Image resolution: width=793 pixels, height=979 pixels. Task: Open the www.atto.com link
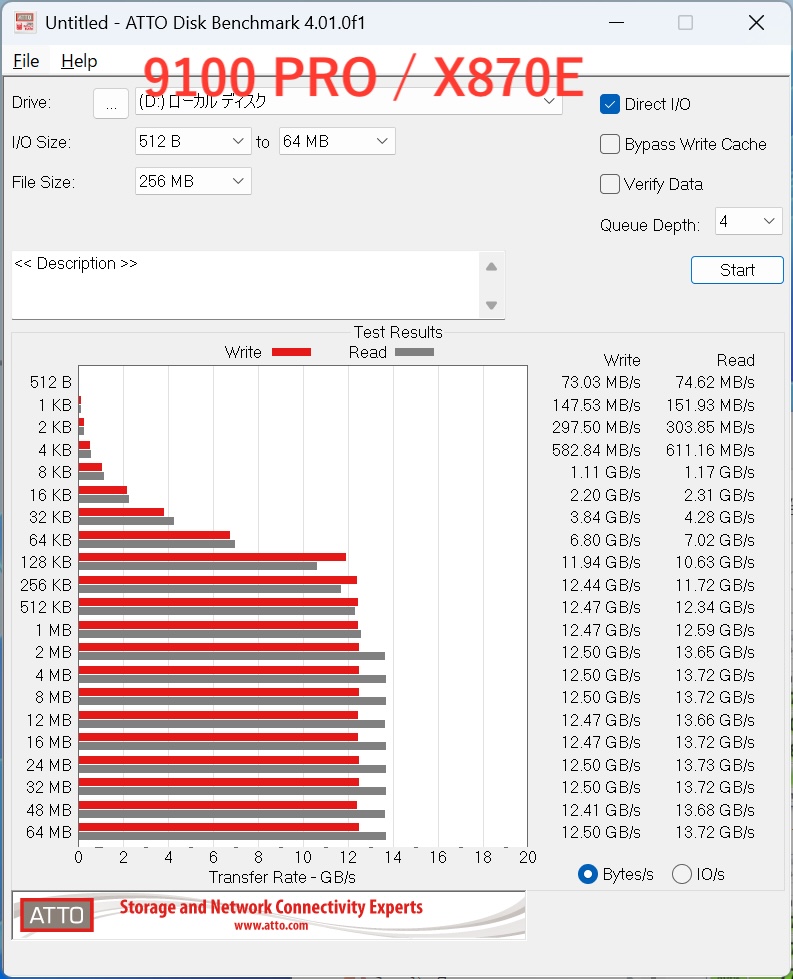271,925
